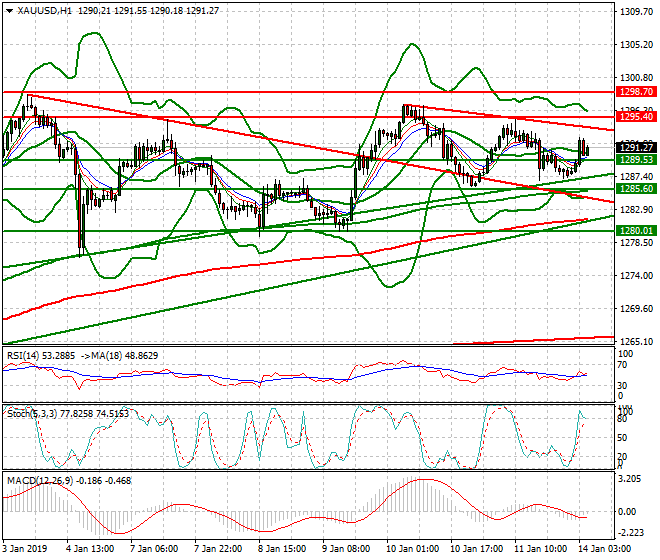
Task: Select the 11 Jan 10:00 time label
Action: (x=541, y=549)
